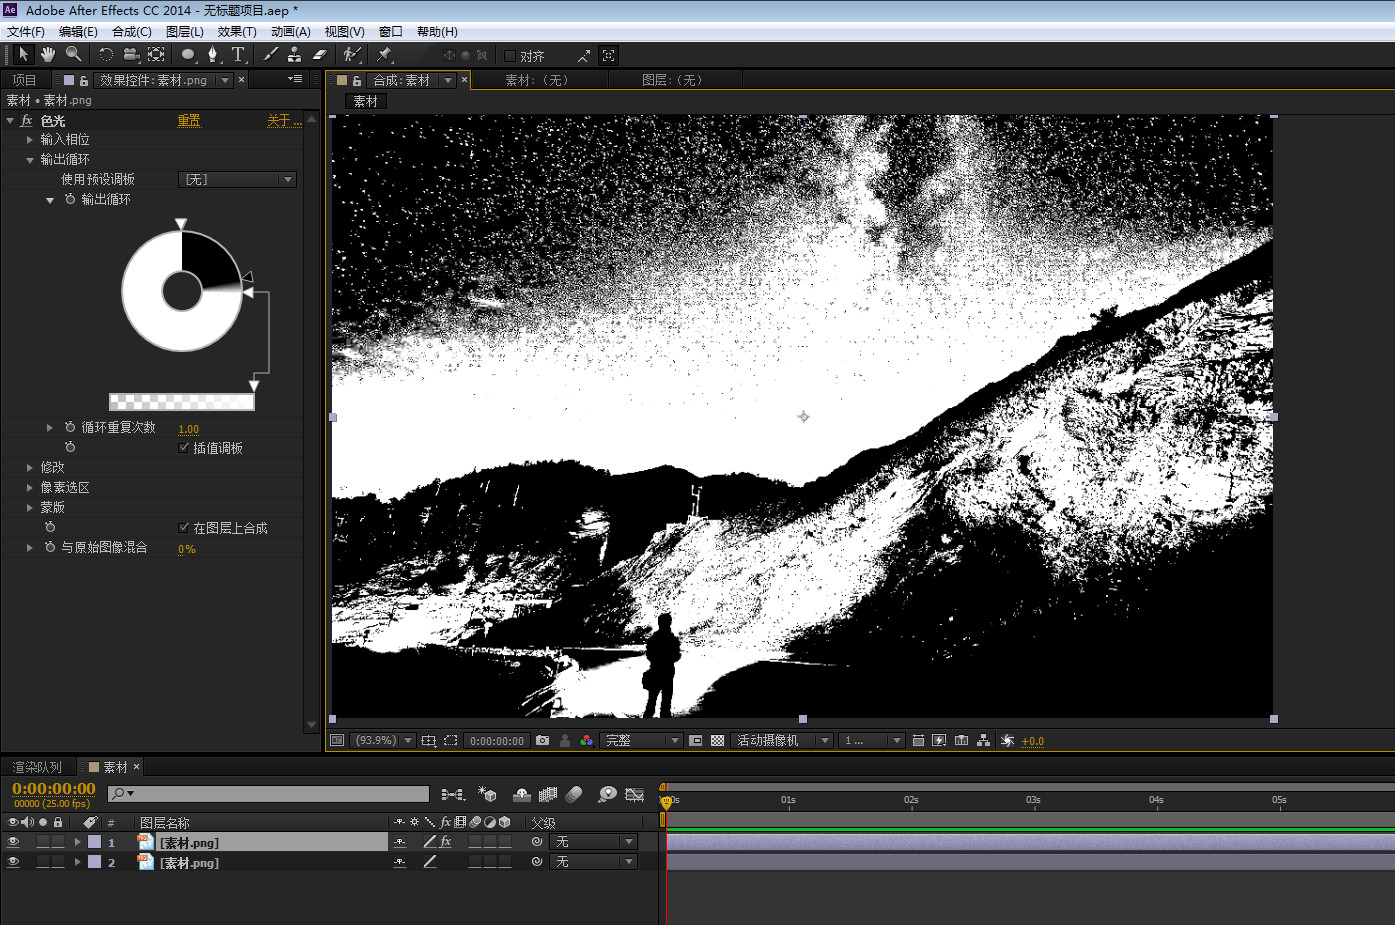Image resolution: width=1395 pixels, height=925 pixels.
Task: Enable motion blur switch in timeline
Action: coord(574,794)
